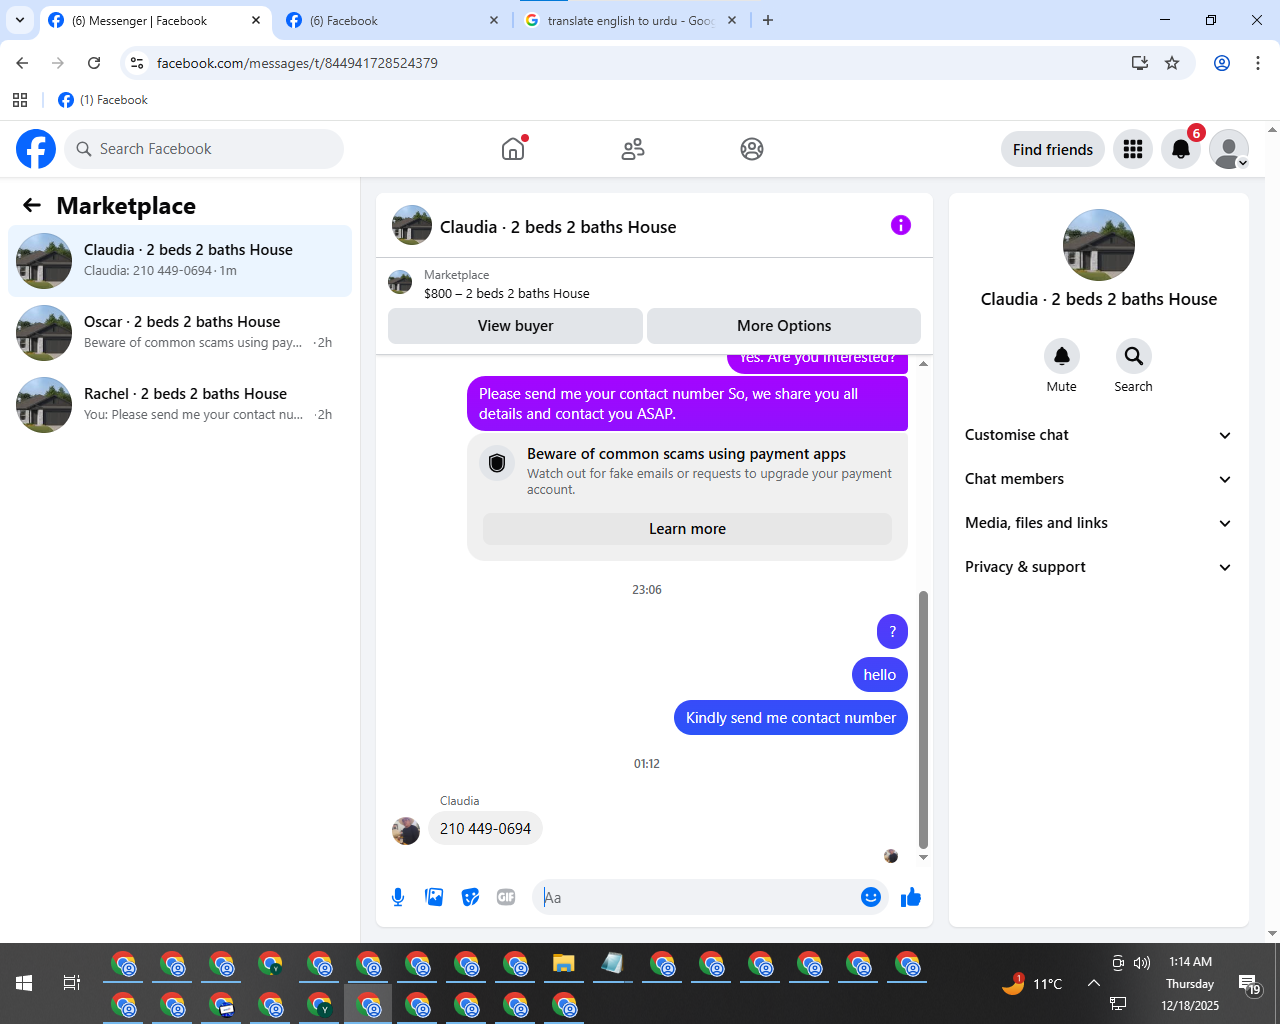Viewport: 1280px width, 1024px height.
Task: Open Claudia 2 beds 2 baths chat
Action: tap(180, 261)
